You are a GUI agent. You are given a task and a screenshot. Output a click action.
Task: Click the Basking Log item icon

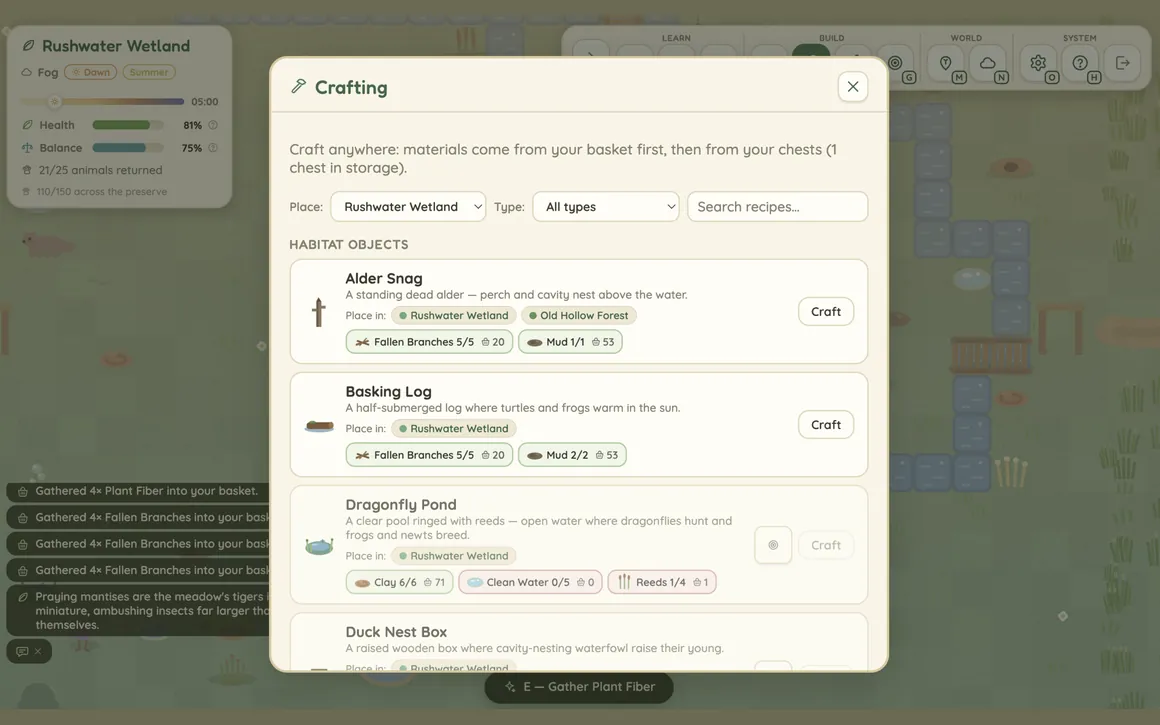319,425
